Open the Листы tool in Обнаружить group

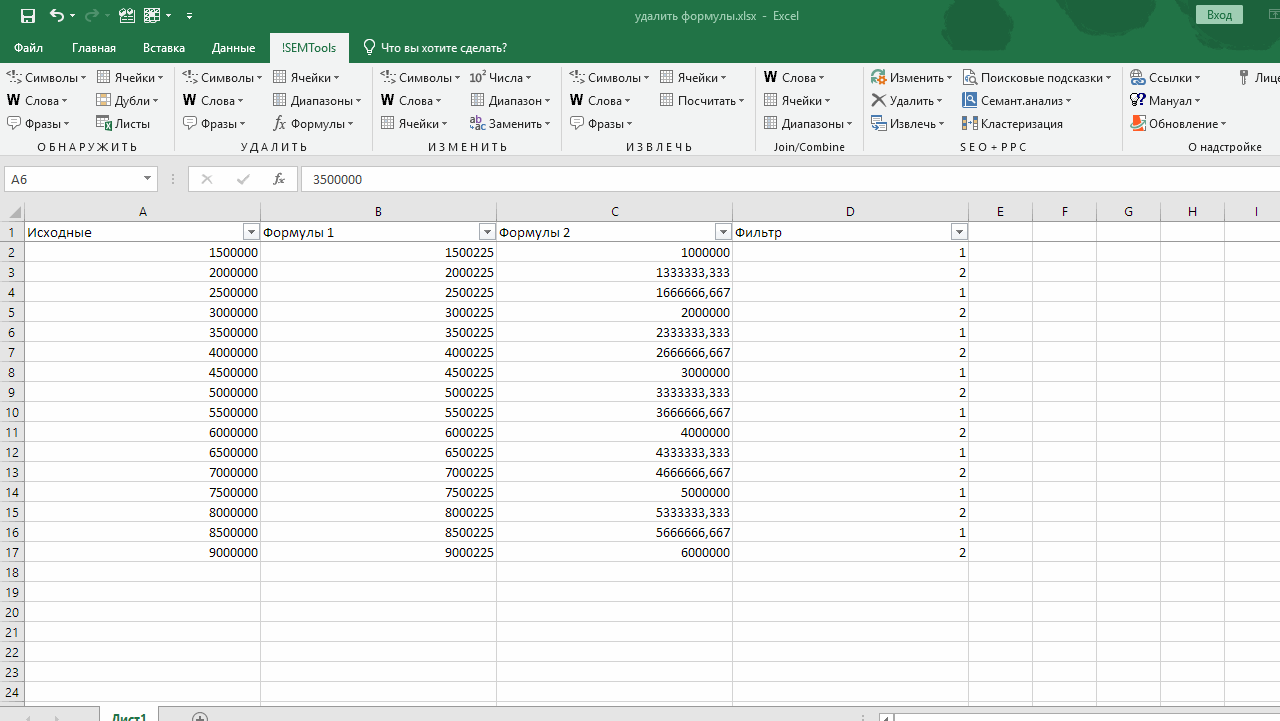point(123,124)
